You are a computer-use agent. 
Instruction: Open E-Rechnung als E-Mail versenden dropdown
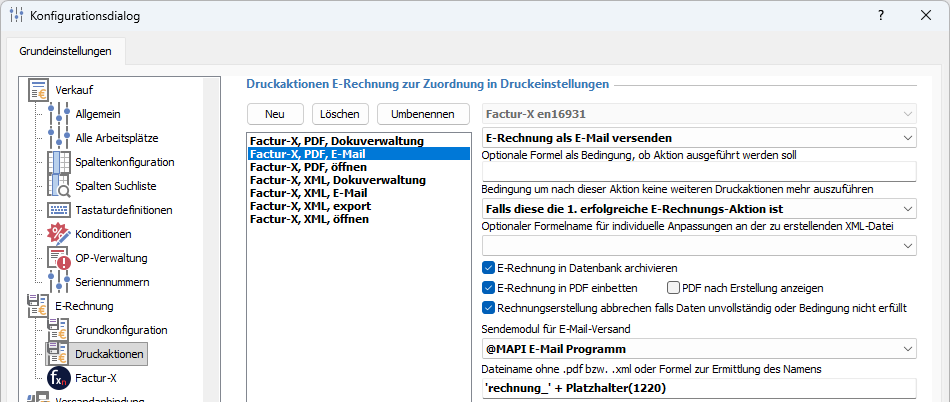(699, 138)
